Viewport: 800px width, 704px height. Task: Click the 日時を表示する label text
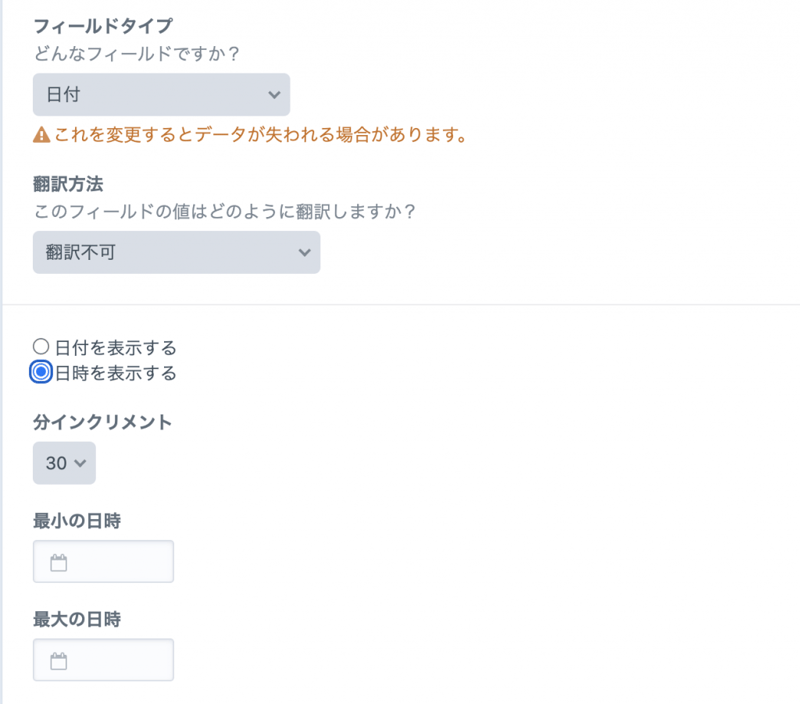pyautogui.click(x=116, y=372)
